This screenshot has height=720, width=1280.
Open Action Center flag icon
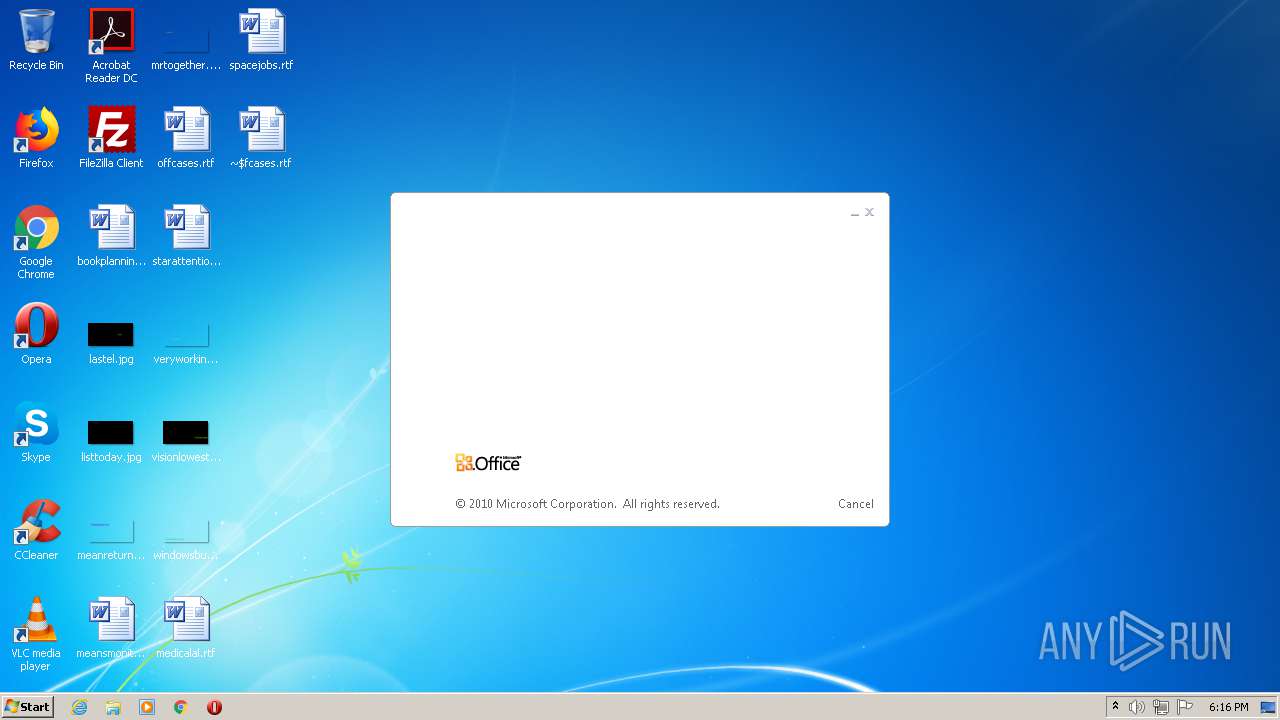(x=1185, y=707)
